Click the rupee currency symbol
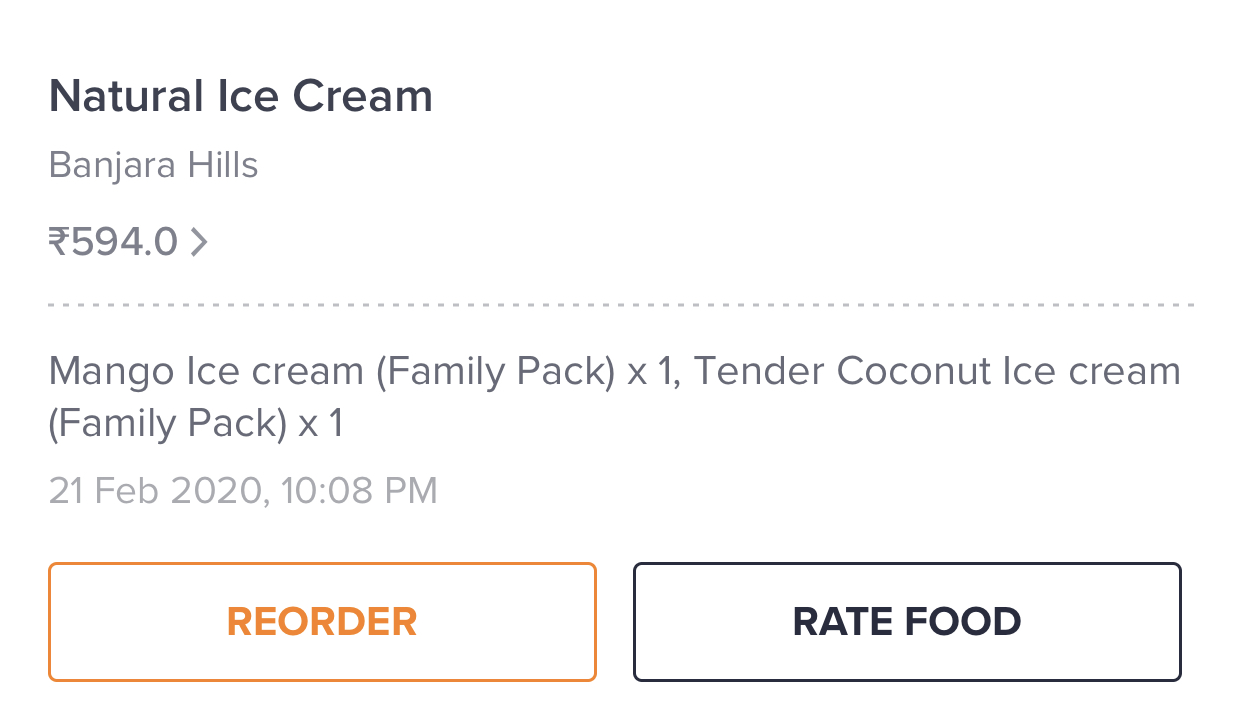The width and height of the screenshot is (1242, 724). click(x=59, y=242)
